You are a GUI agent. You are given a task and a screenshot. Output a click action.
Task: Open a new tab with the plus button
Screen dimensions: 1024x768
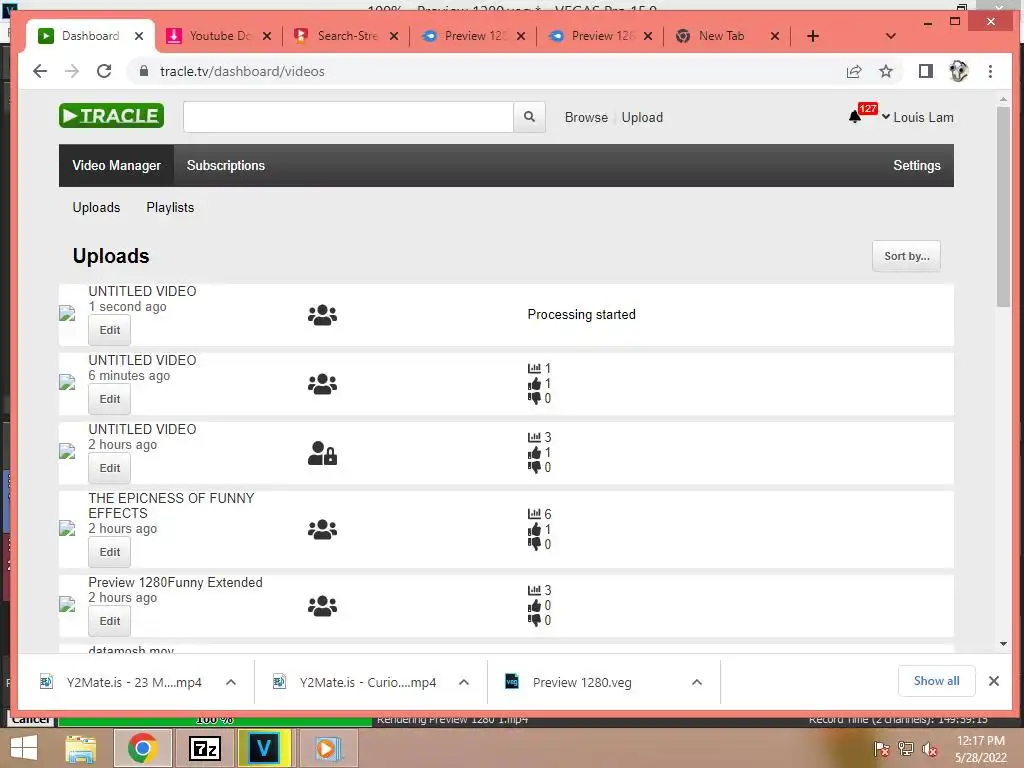[x=812, y=36]
